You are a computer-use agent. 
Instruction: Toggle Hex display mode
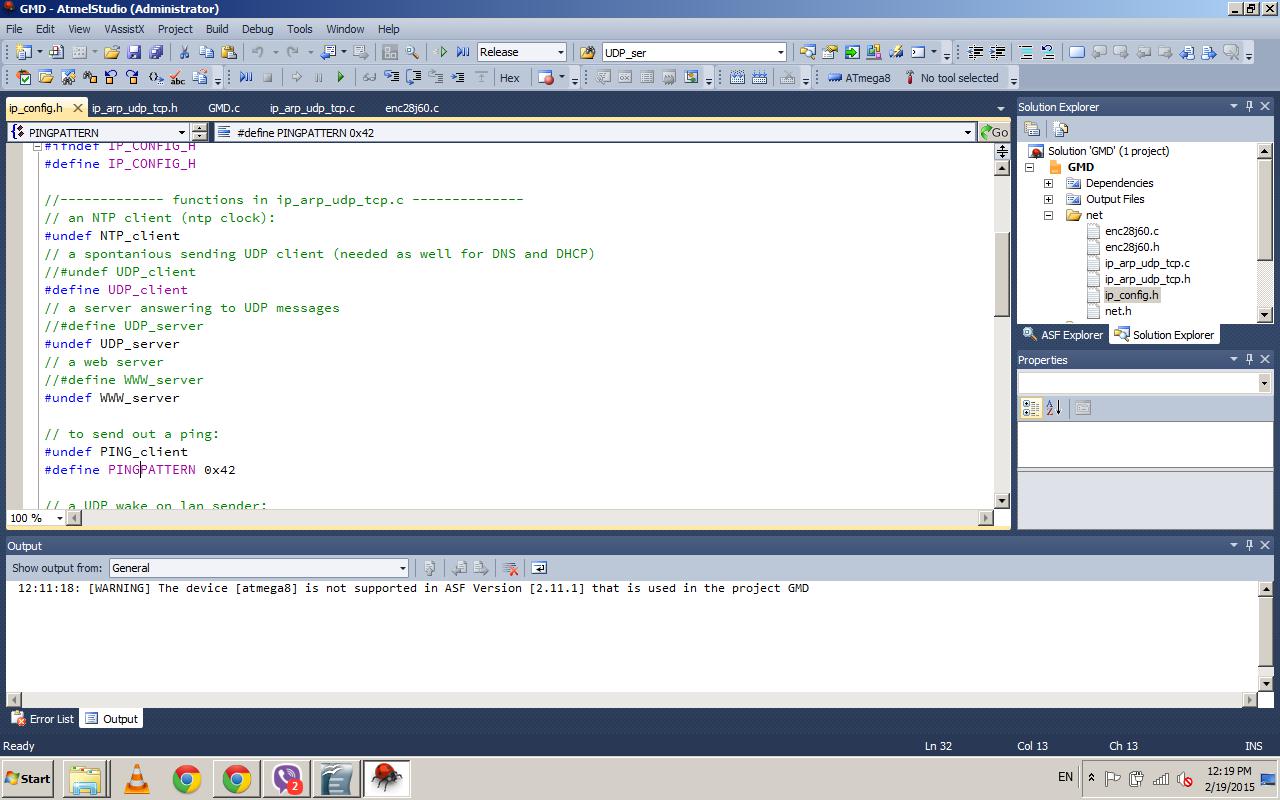pos(509,78)
